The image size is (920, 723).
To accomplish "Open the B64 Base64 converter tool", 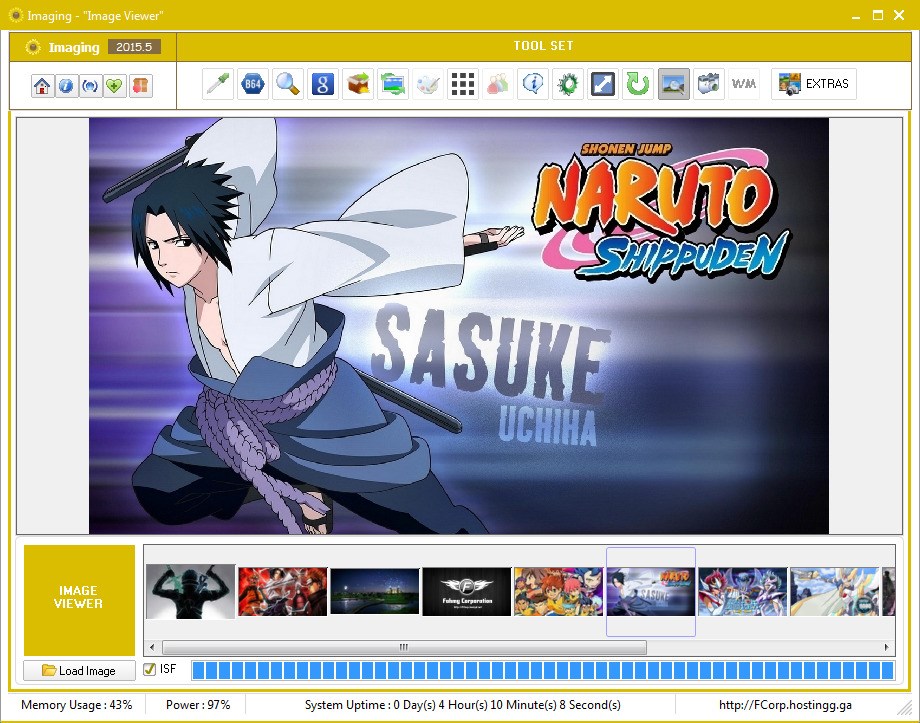I will pos(253,84).
